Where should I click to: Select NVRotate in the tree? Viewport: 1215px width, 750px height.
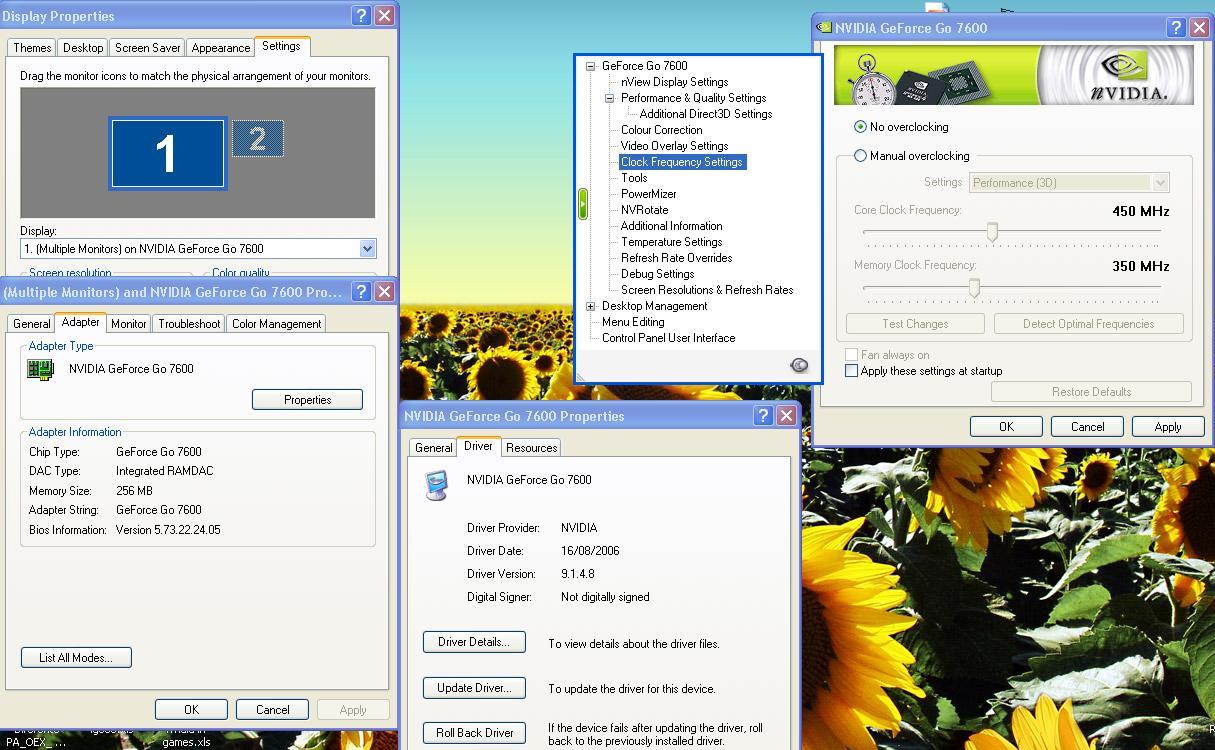(644, 210)
